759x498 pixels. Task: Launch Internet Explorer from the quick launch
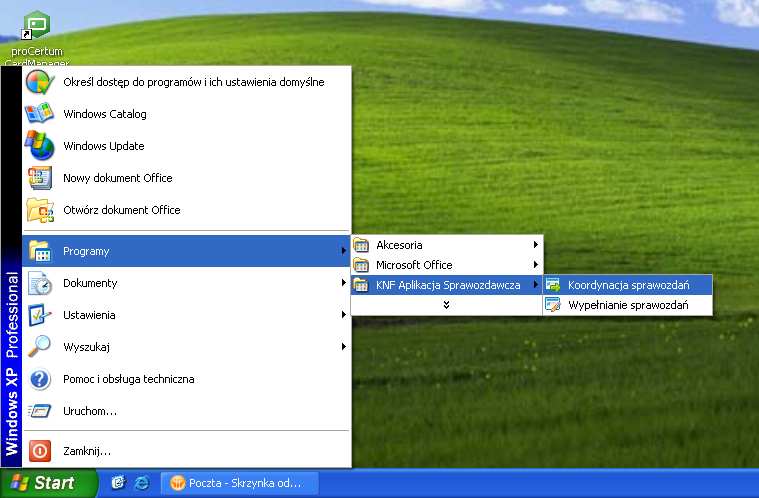click(x=142, y=483)
